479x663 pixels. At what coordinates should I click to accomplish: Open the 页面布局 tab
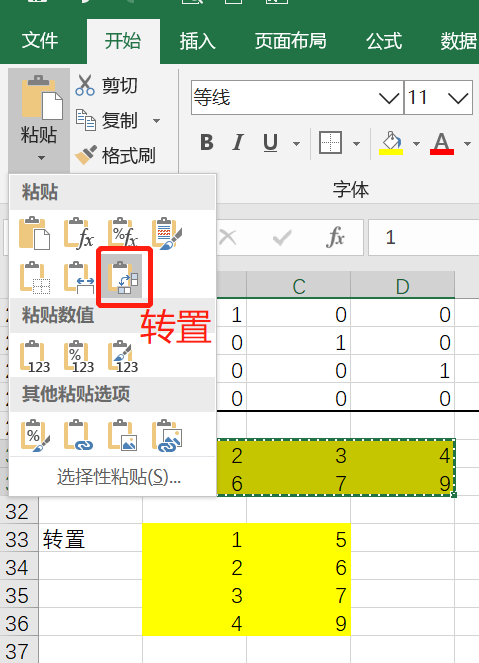(290, 41)
